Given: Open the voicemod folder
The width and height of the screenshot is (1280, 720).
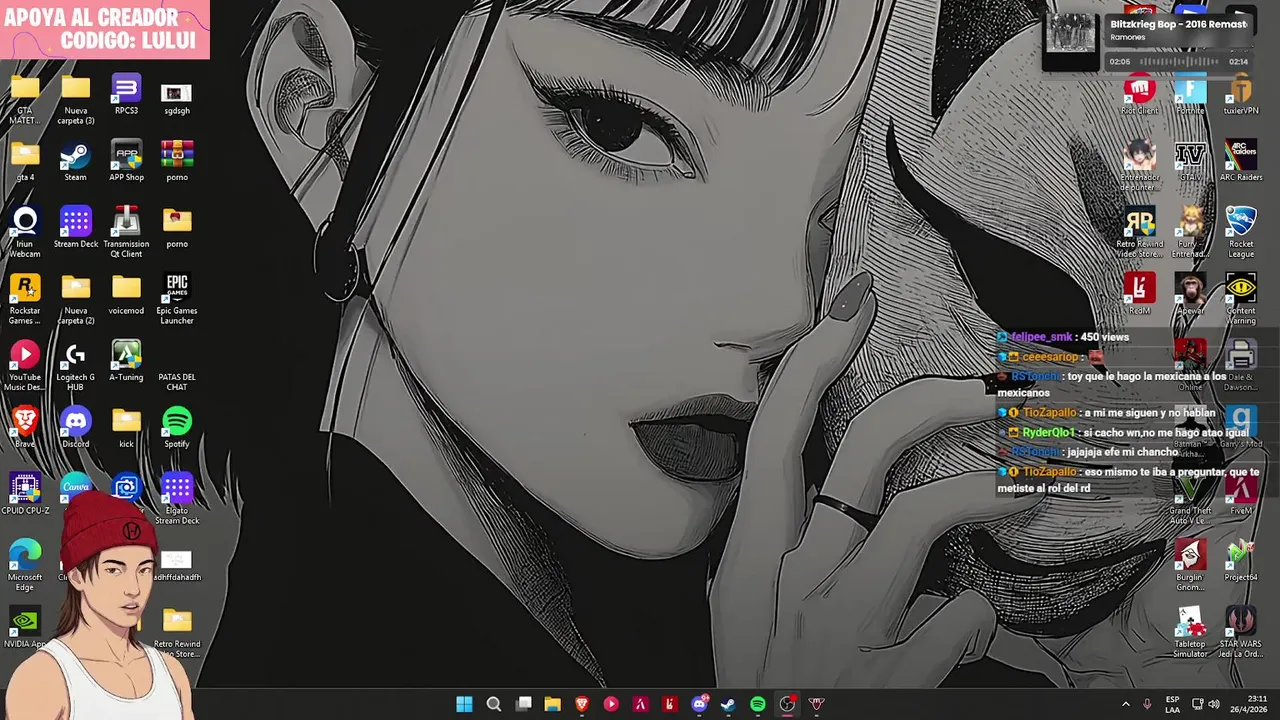Looking at the screenshot, I should click(126, 296).
